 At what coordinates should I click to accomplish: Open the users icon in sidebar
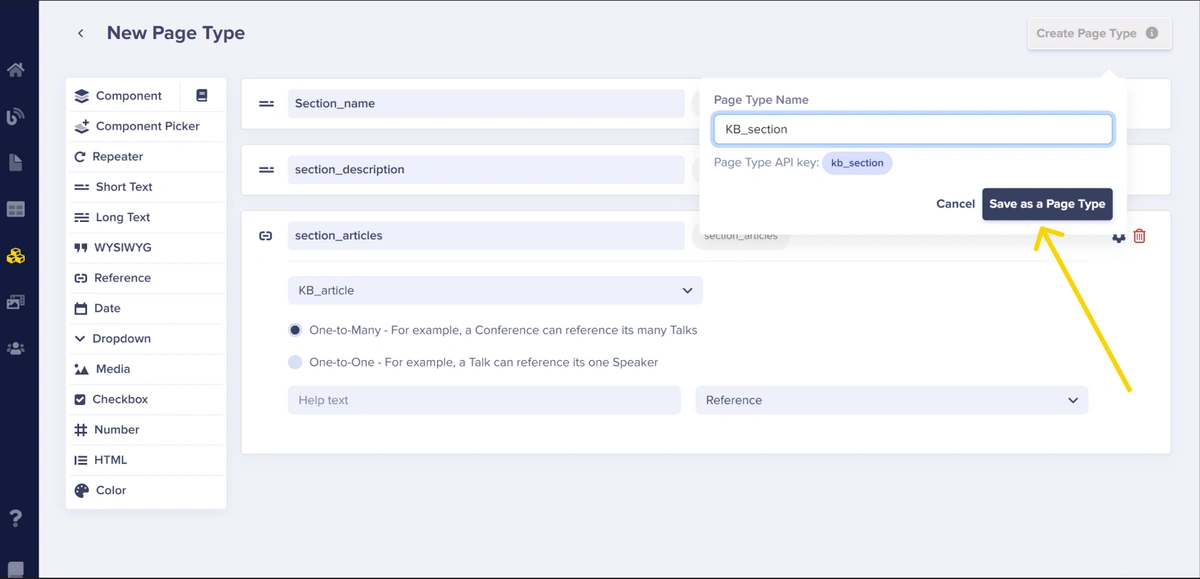tap(15, 349)
